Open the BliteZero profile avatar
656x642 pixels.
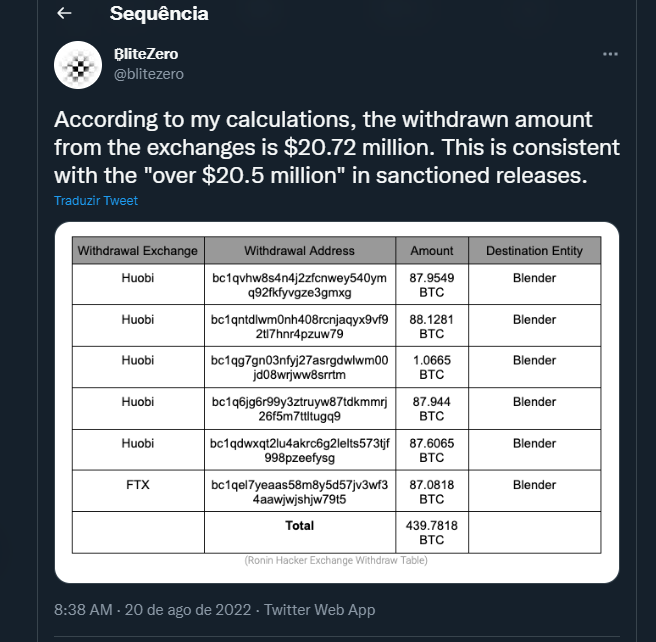pos(78,65)
